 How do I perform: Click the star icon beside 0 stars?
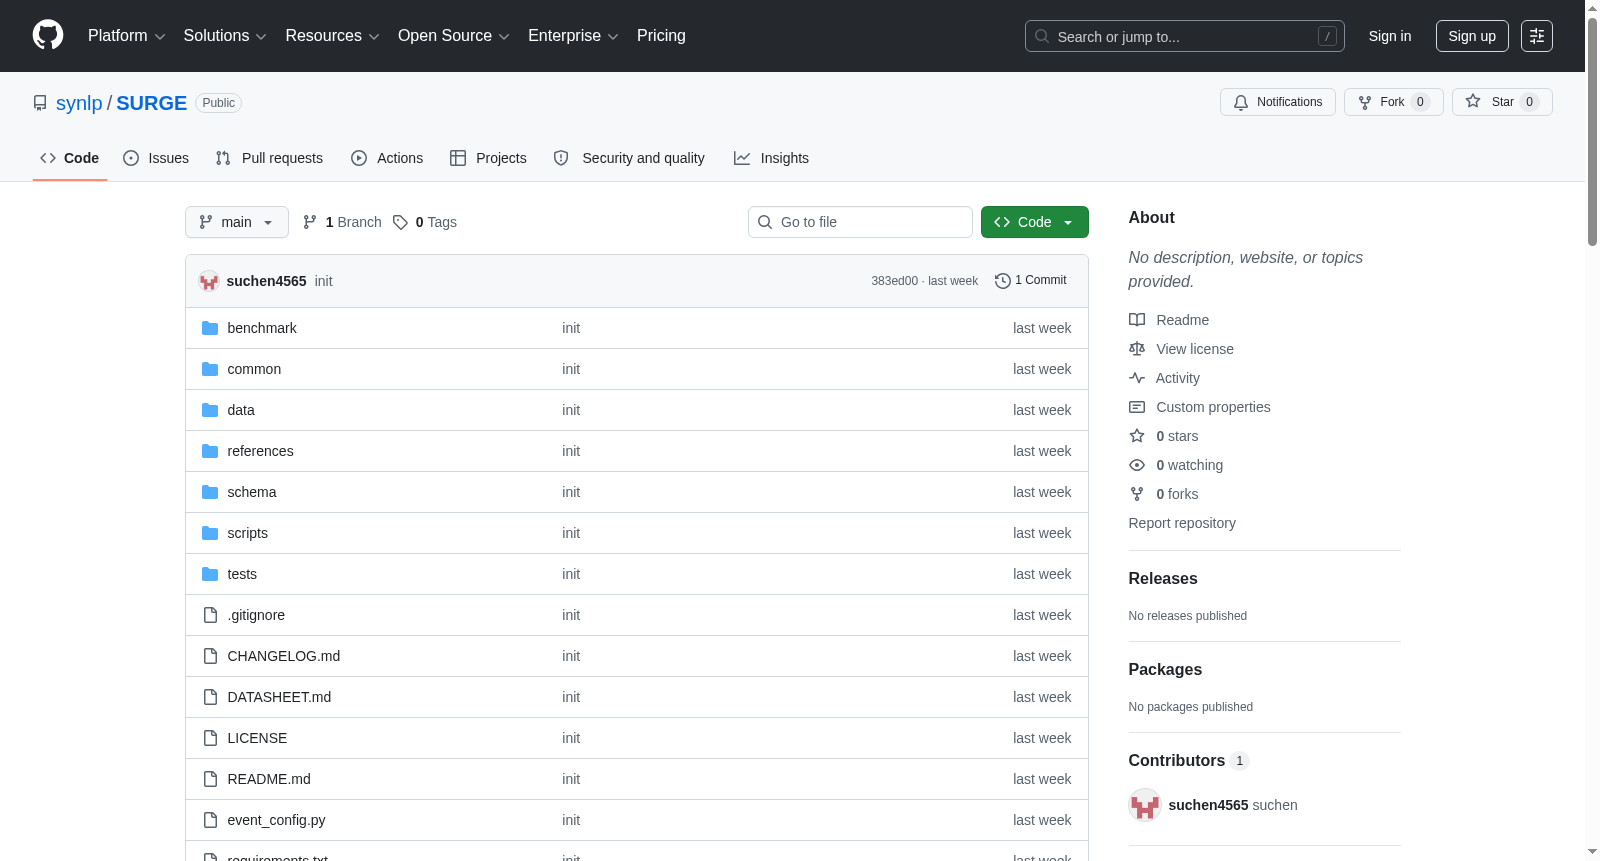pyautogui.click(x=1137, y=436)
